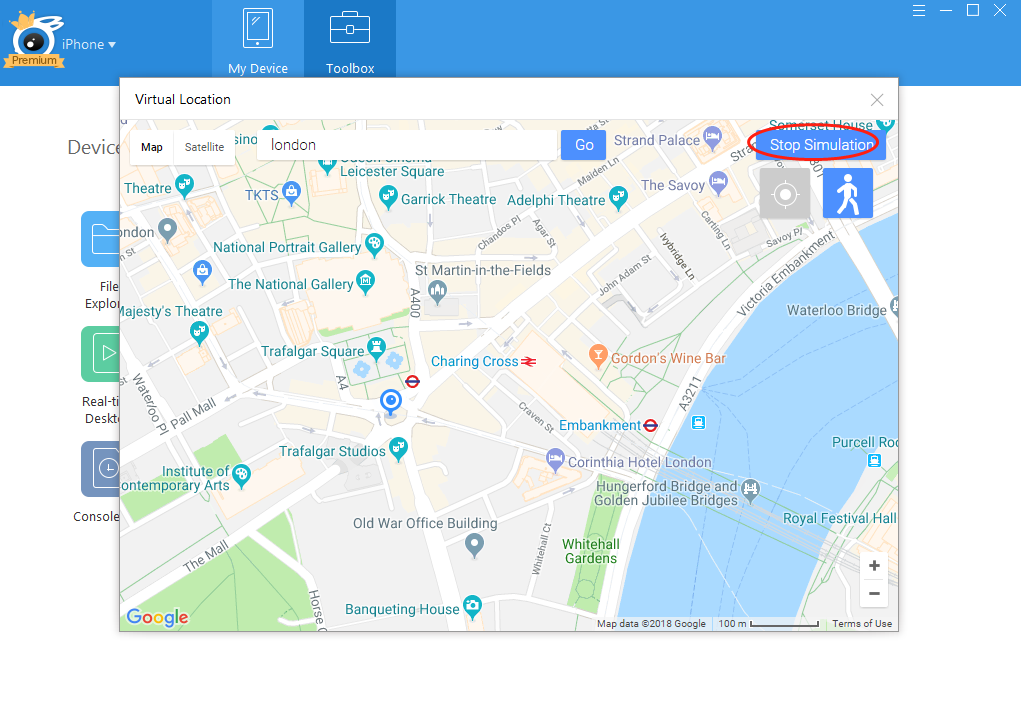Viewport: 1021px width, 710px height.
Task: Click the Go search button
Action: 584,145
